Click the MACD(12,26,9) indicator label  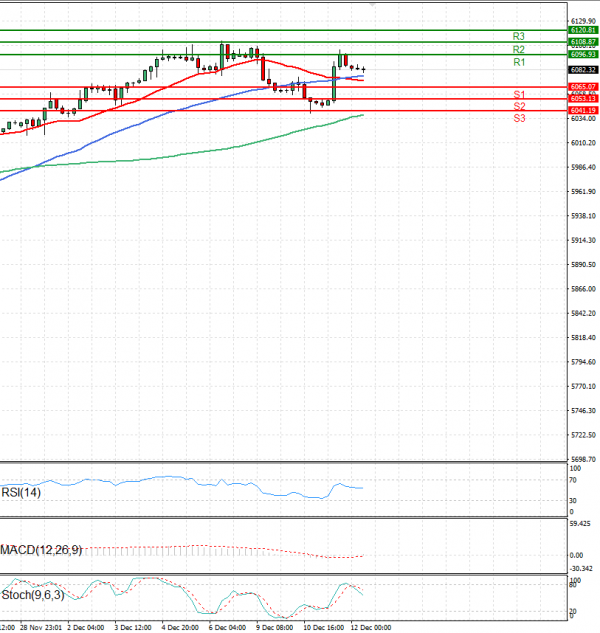tap(40, 550)
